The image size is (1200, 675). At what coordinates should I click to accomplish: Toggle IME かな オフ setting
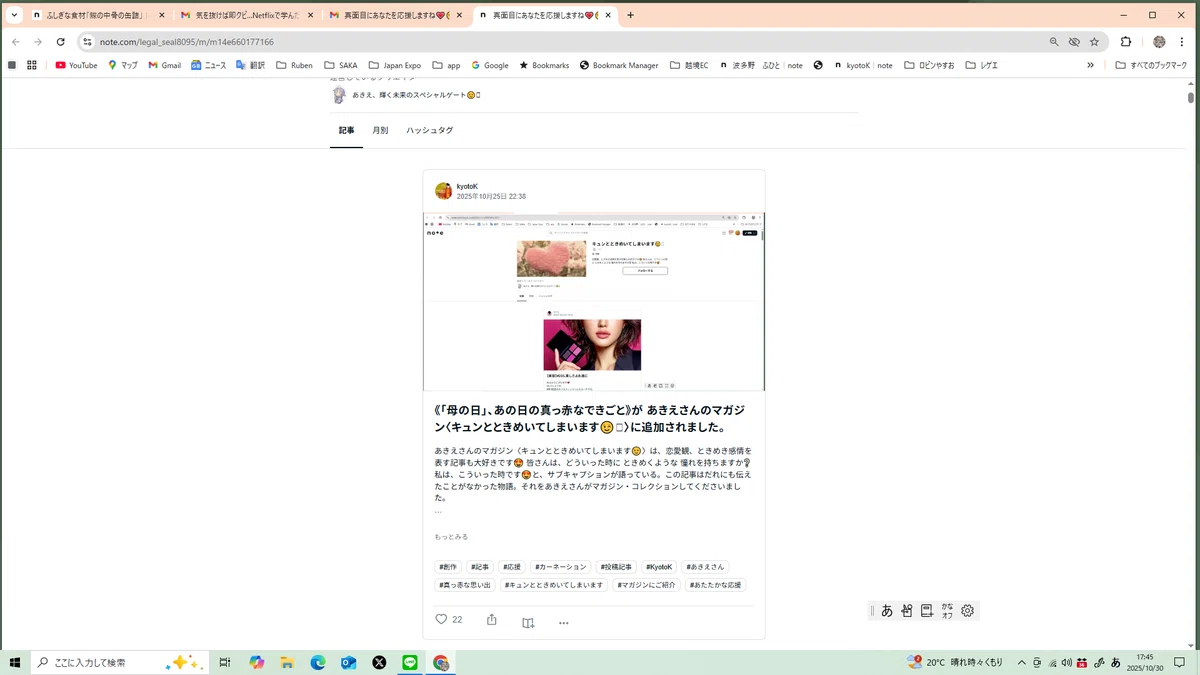947,610
